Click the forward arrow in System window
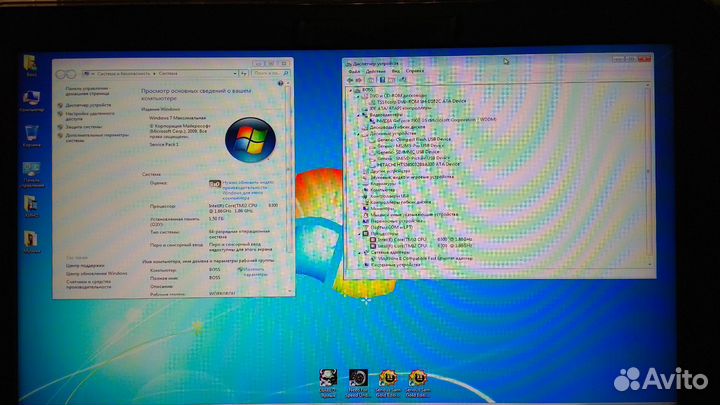Viewport: 720px width, 405px height. pos(70,74)
